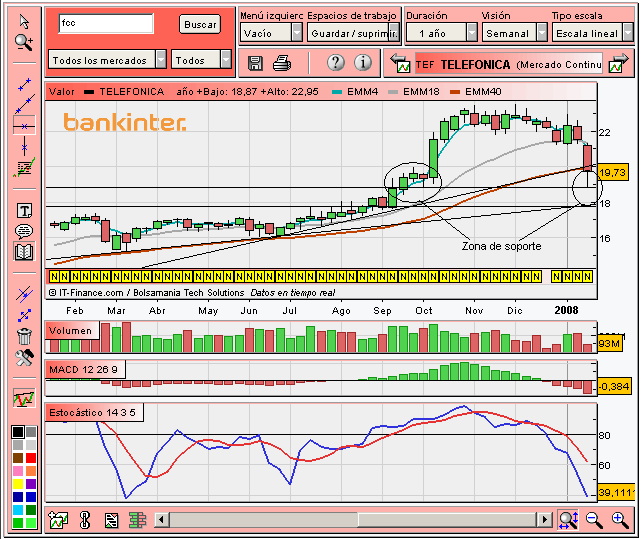Print the chart with printer icon

282,63
